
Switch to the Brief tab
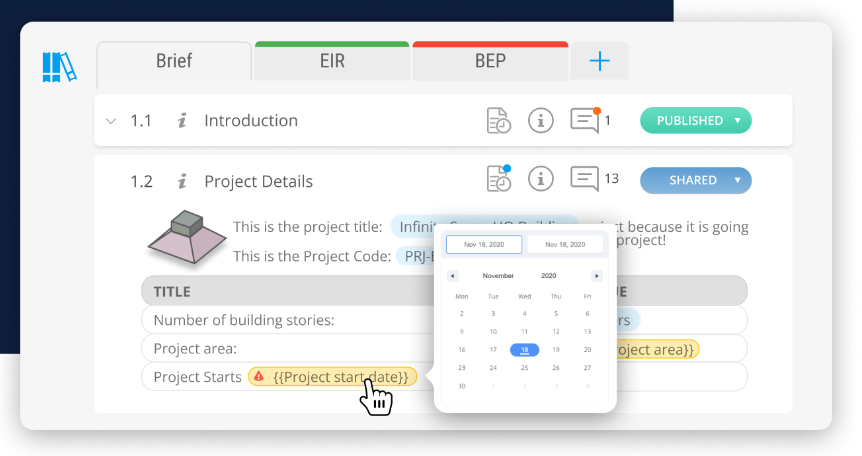click(174, 61)
